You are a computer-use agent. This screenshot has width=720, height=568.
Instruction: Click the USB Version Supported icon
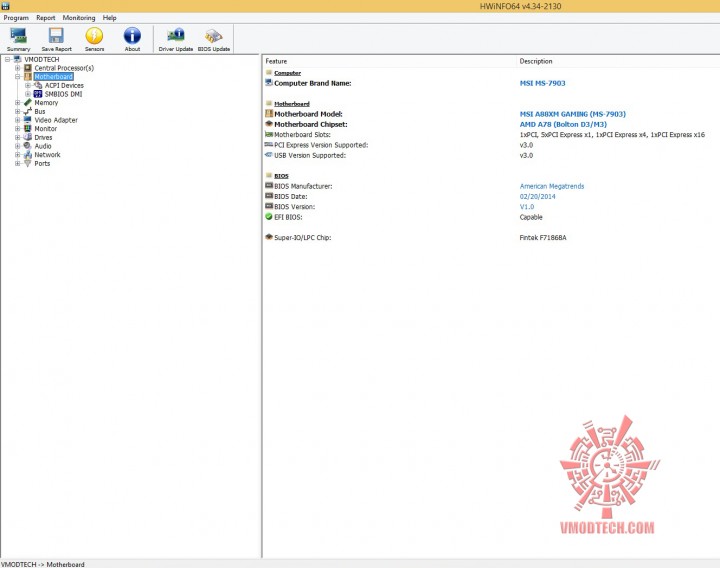tap(269, 155)
